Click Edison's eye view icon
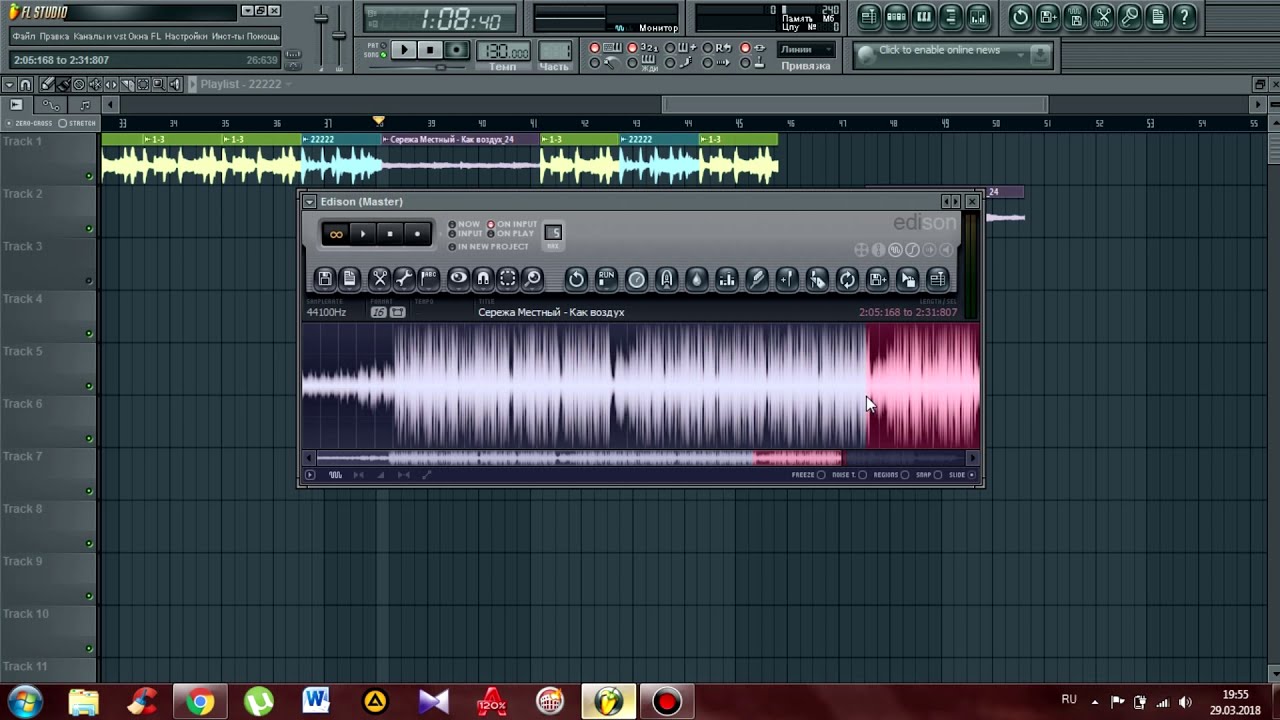Viewport: 1280px width, 720px height. [x=458, y=279]
